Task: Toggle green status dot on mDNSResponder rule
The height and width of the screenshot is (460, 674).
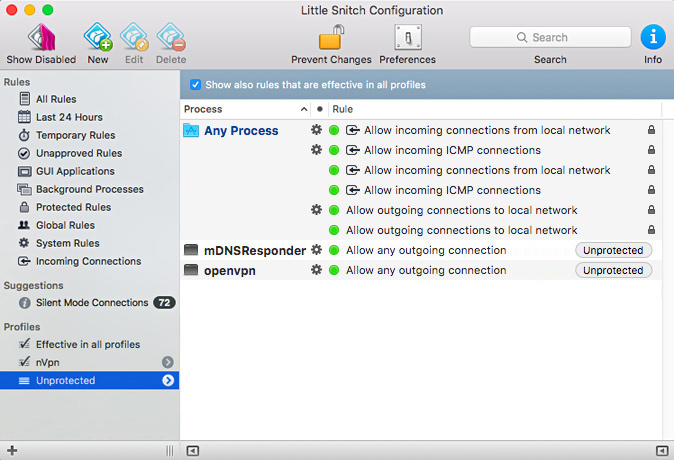Action: point(334,250)
